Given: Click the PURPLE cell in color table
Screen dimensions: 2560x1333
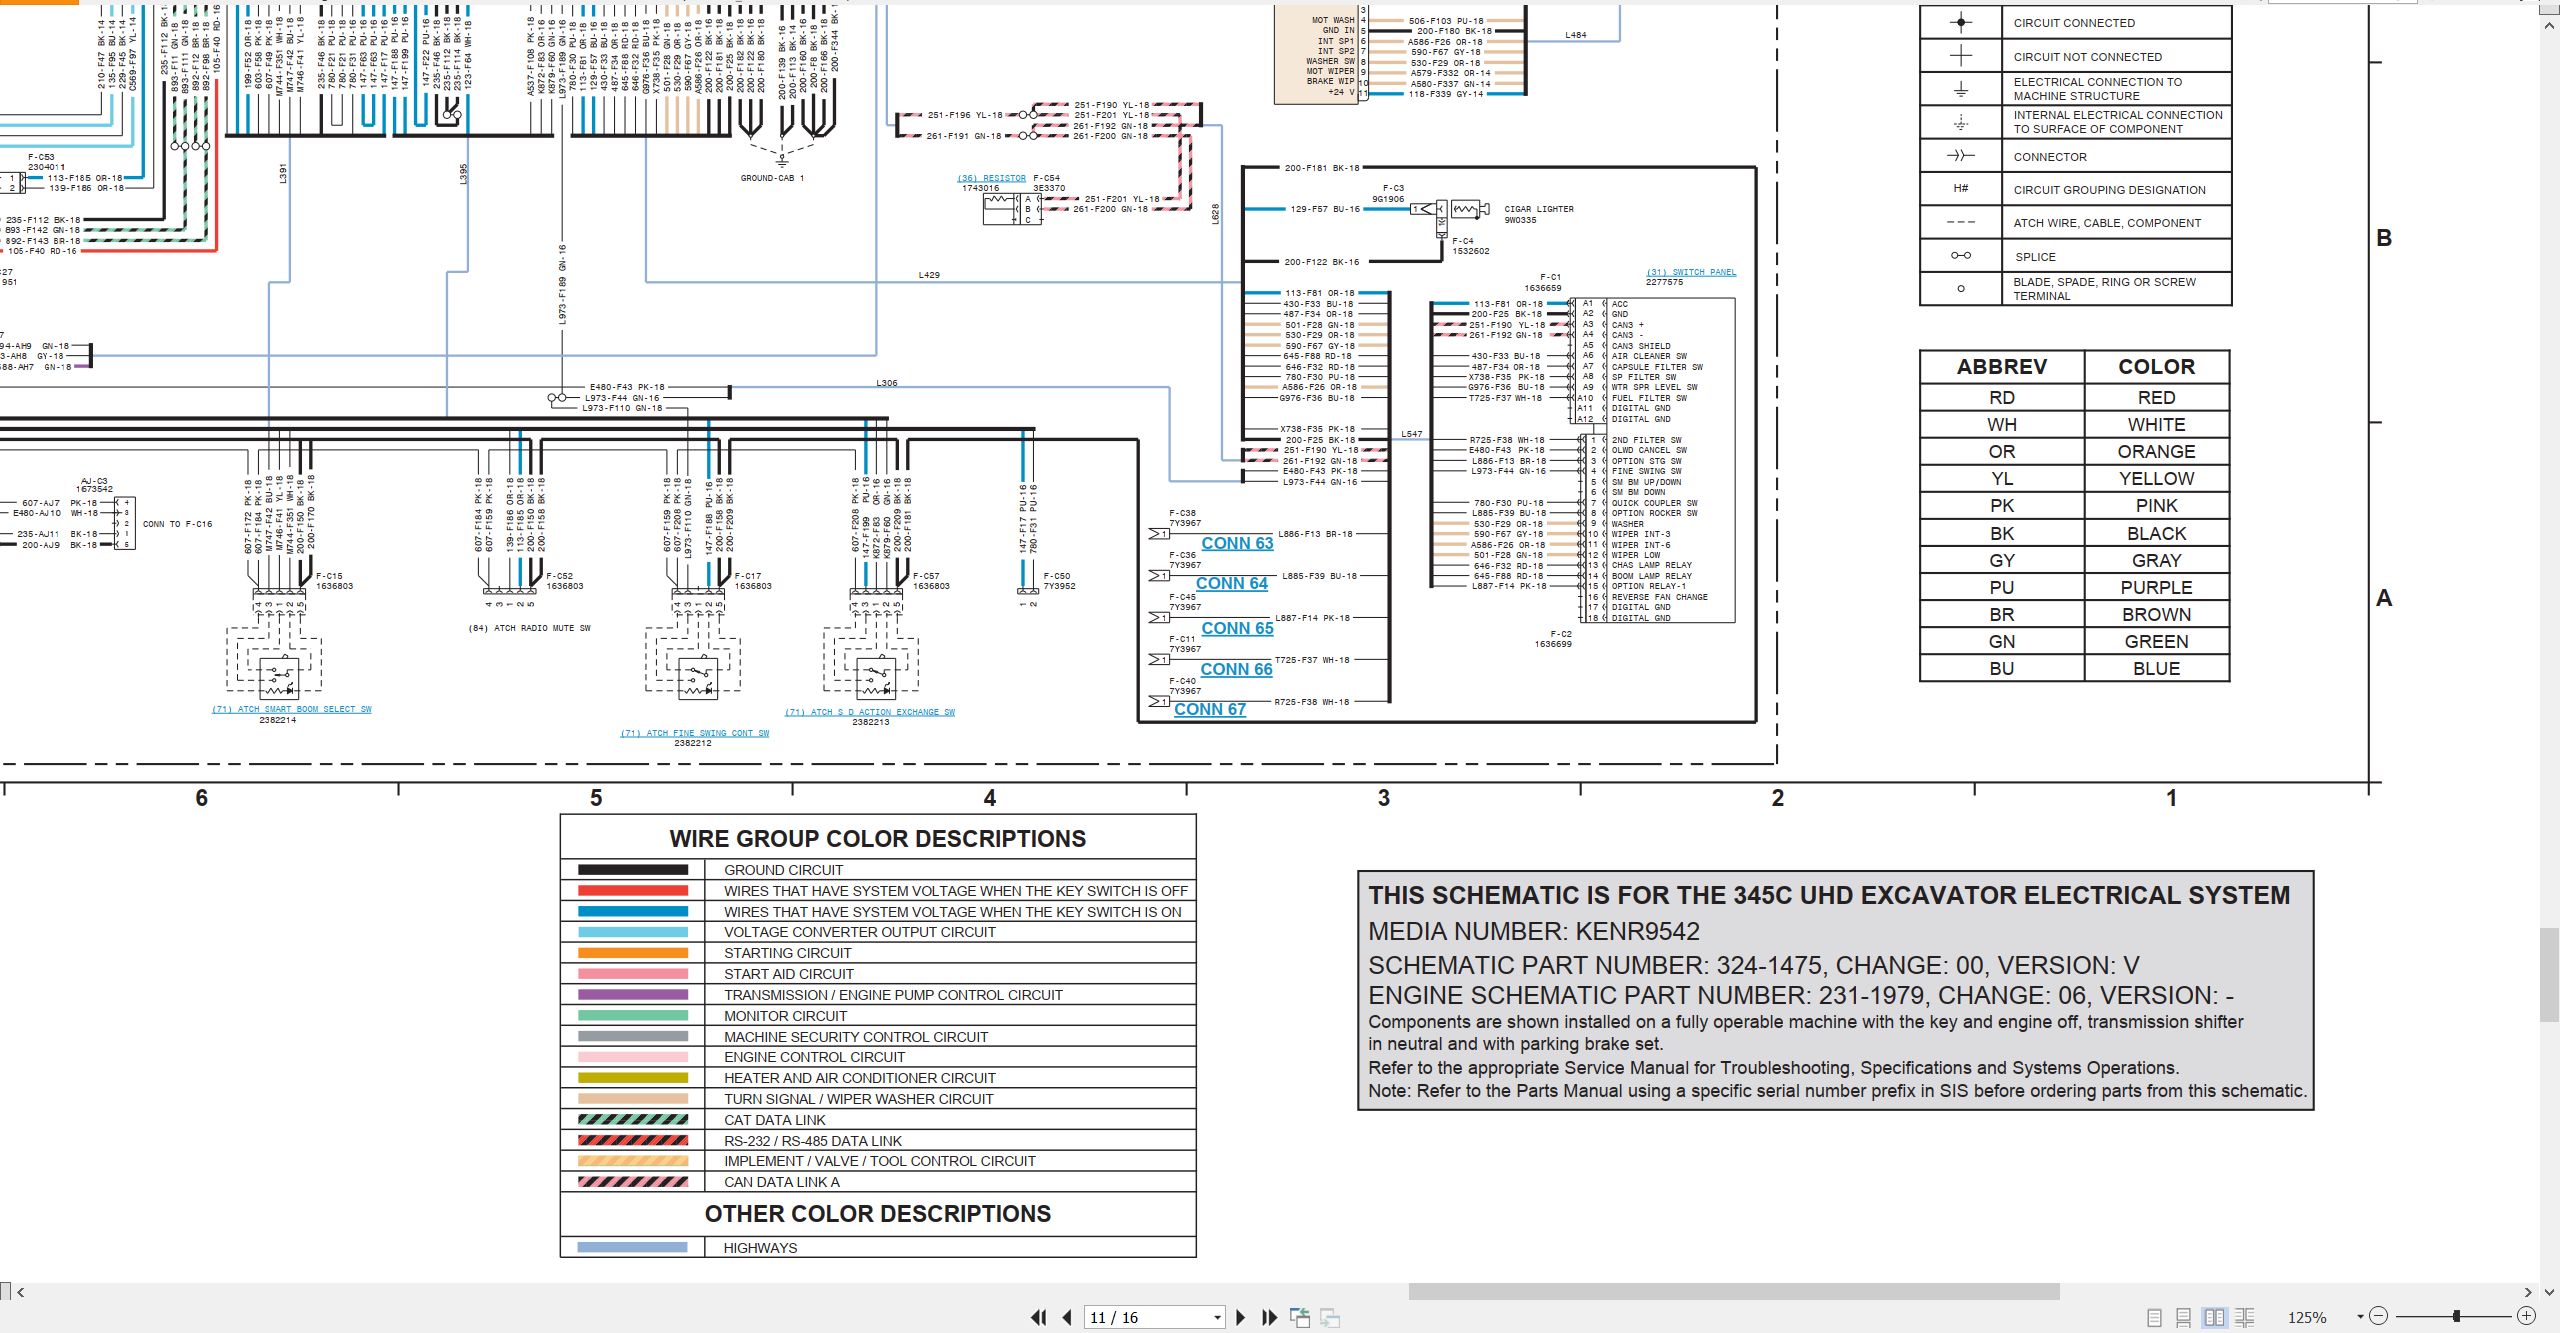Looking at the screenshot, I should coord(2156,587).
